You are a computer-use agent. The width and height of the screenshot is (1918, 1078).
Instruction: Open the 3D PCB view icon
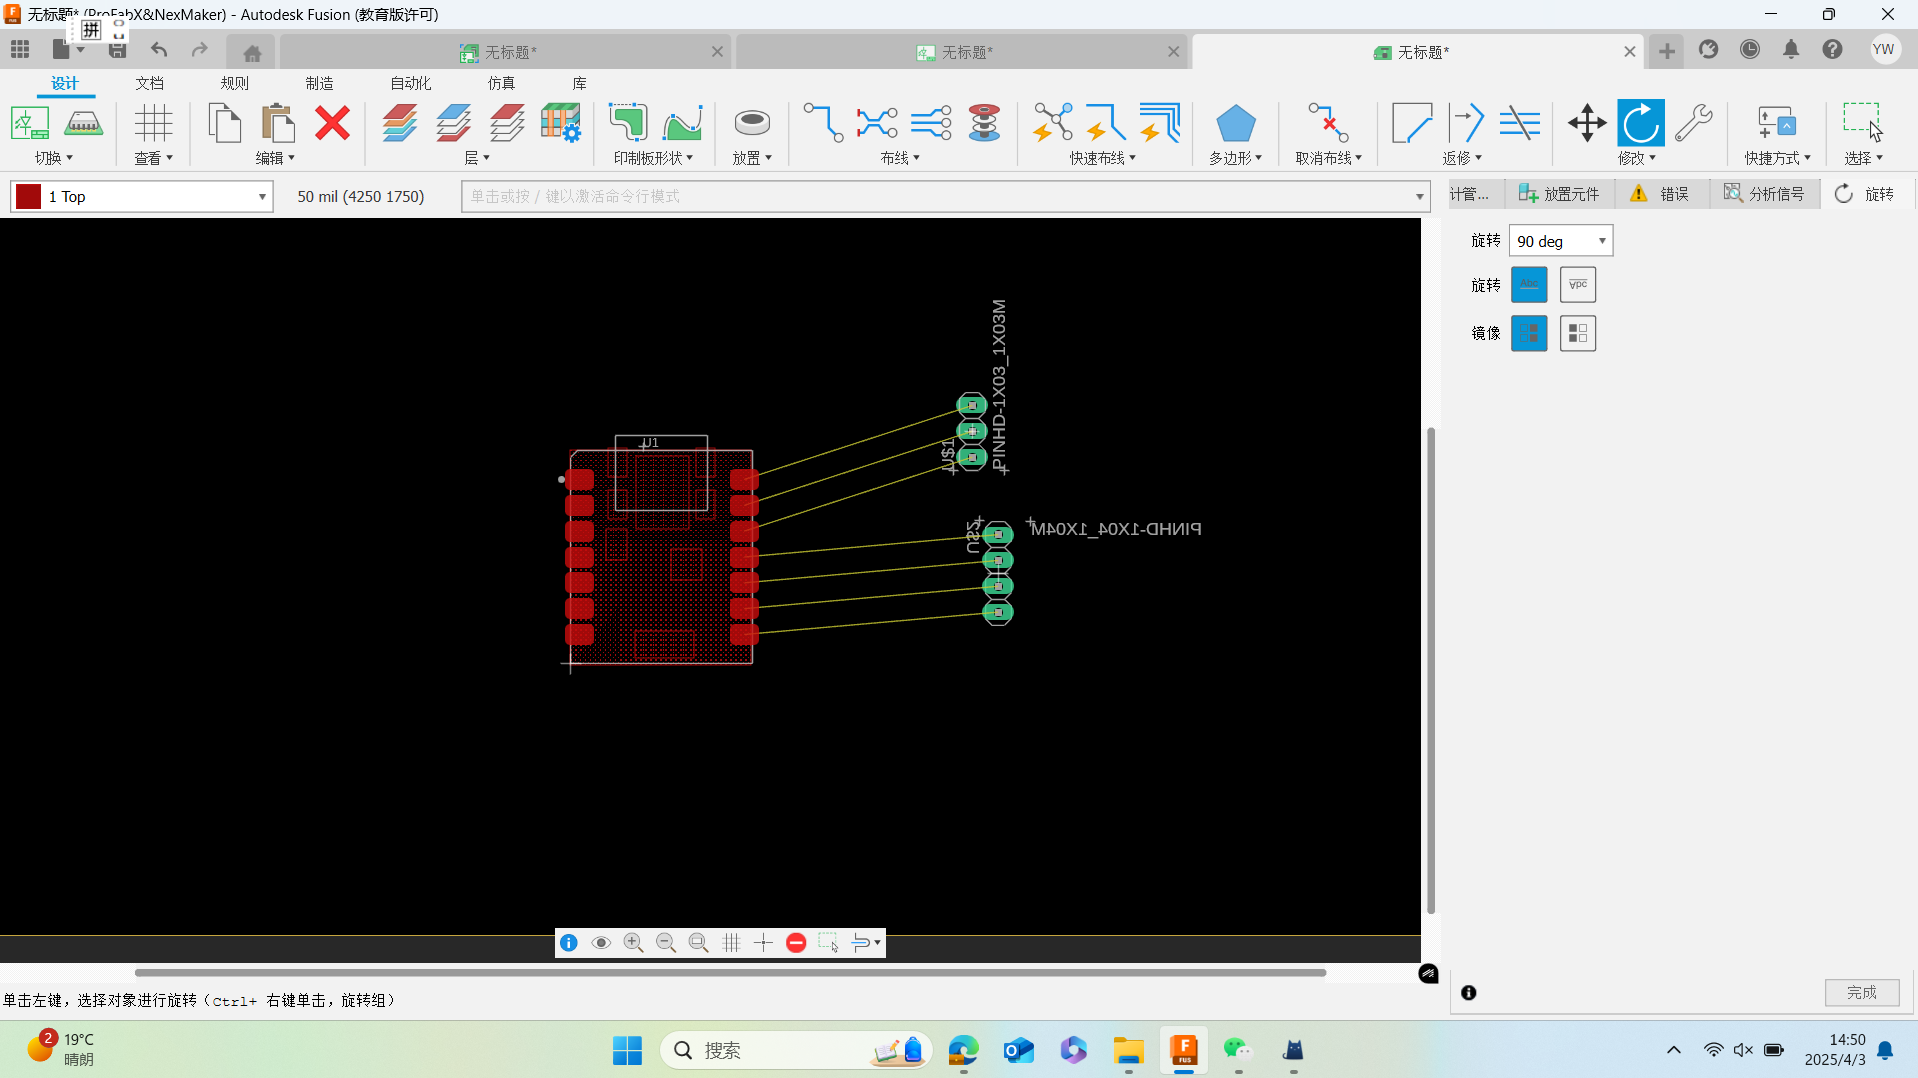point(83,123)
